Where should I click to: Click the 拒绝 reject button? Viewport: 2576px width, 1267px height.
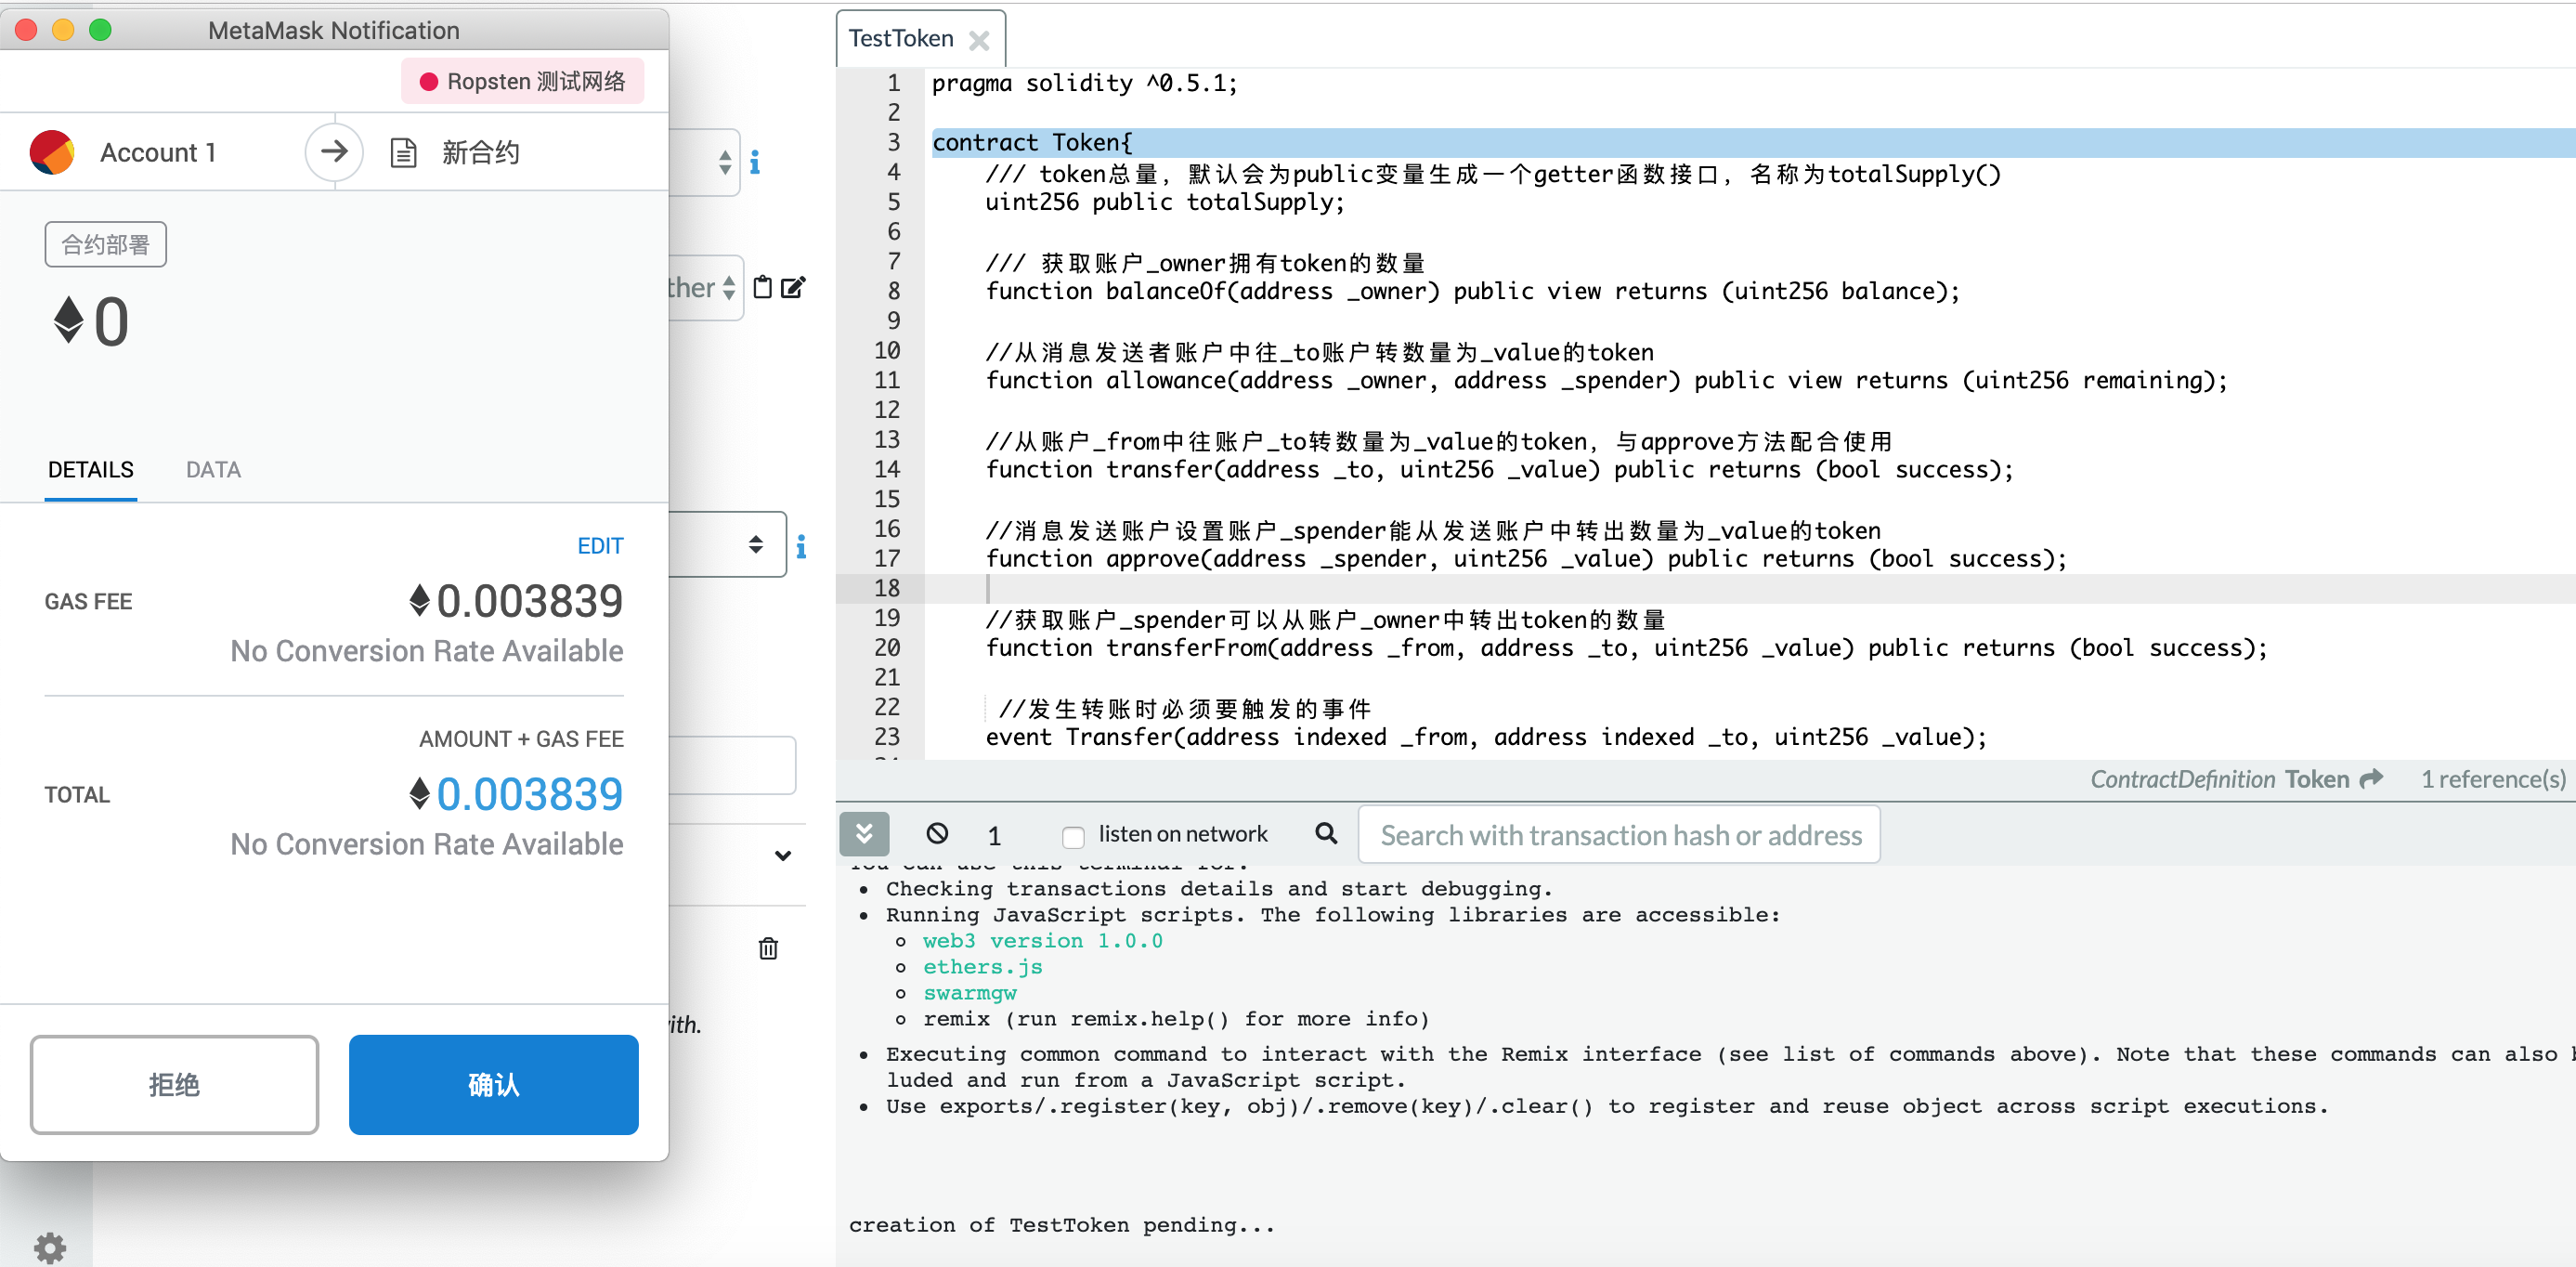174,1084
